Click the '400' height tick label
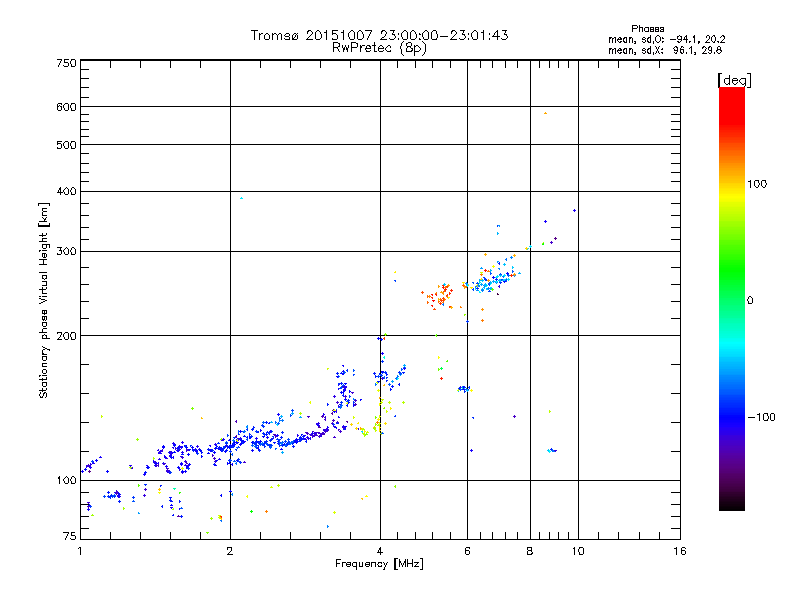 coord(66,192)
